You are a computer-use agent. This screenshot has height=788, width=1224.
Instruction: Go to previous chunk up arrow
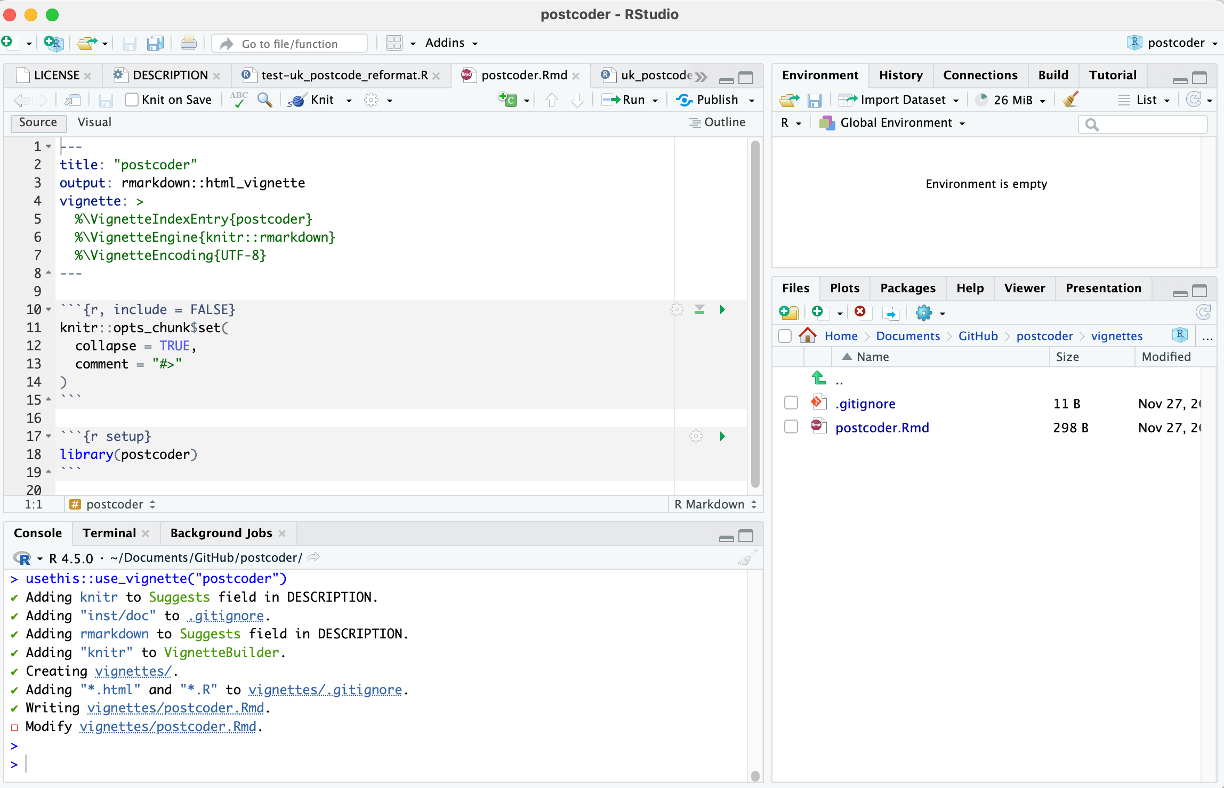[x=552, y=100]
